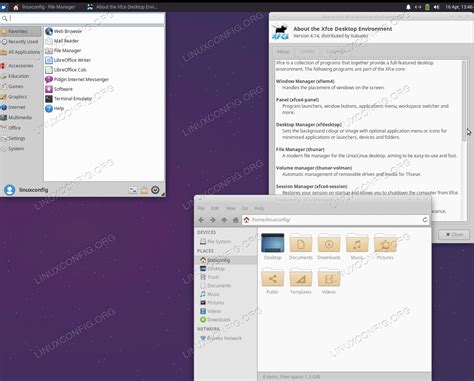The image size is (474, 381).
Task: Go to parent folder in Thunar
Action: click(224, 220)
